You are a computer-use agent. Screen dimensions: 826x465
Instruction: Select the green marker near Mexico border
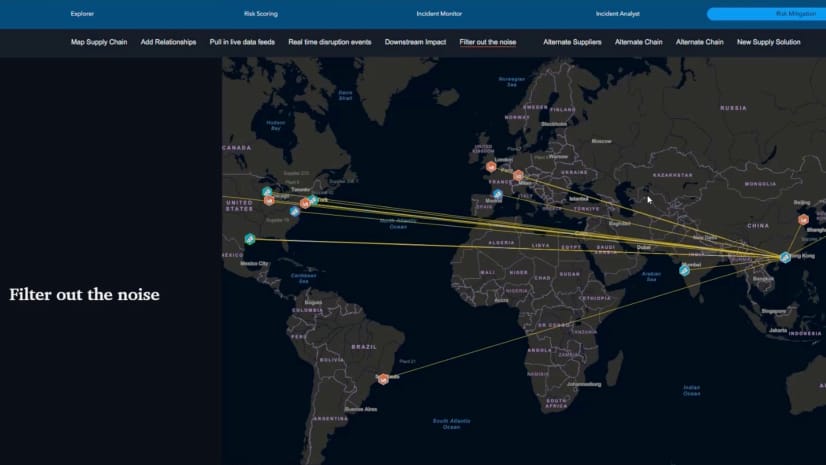250,239
